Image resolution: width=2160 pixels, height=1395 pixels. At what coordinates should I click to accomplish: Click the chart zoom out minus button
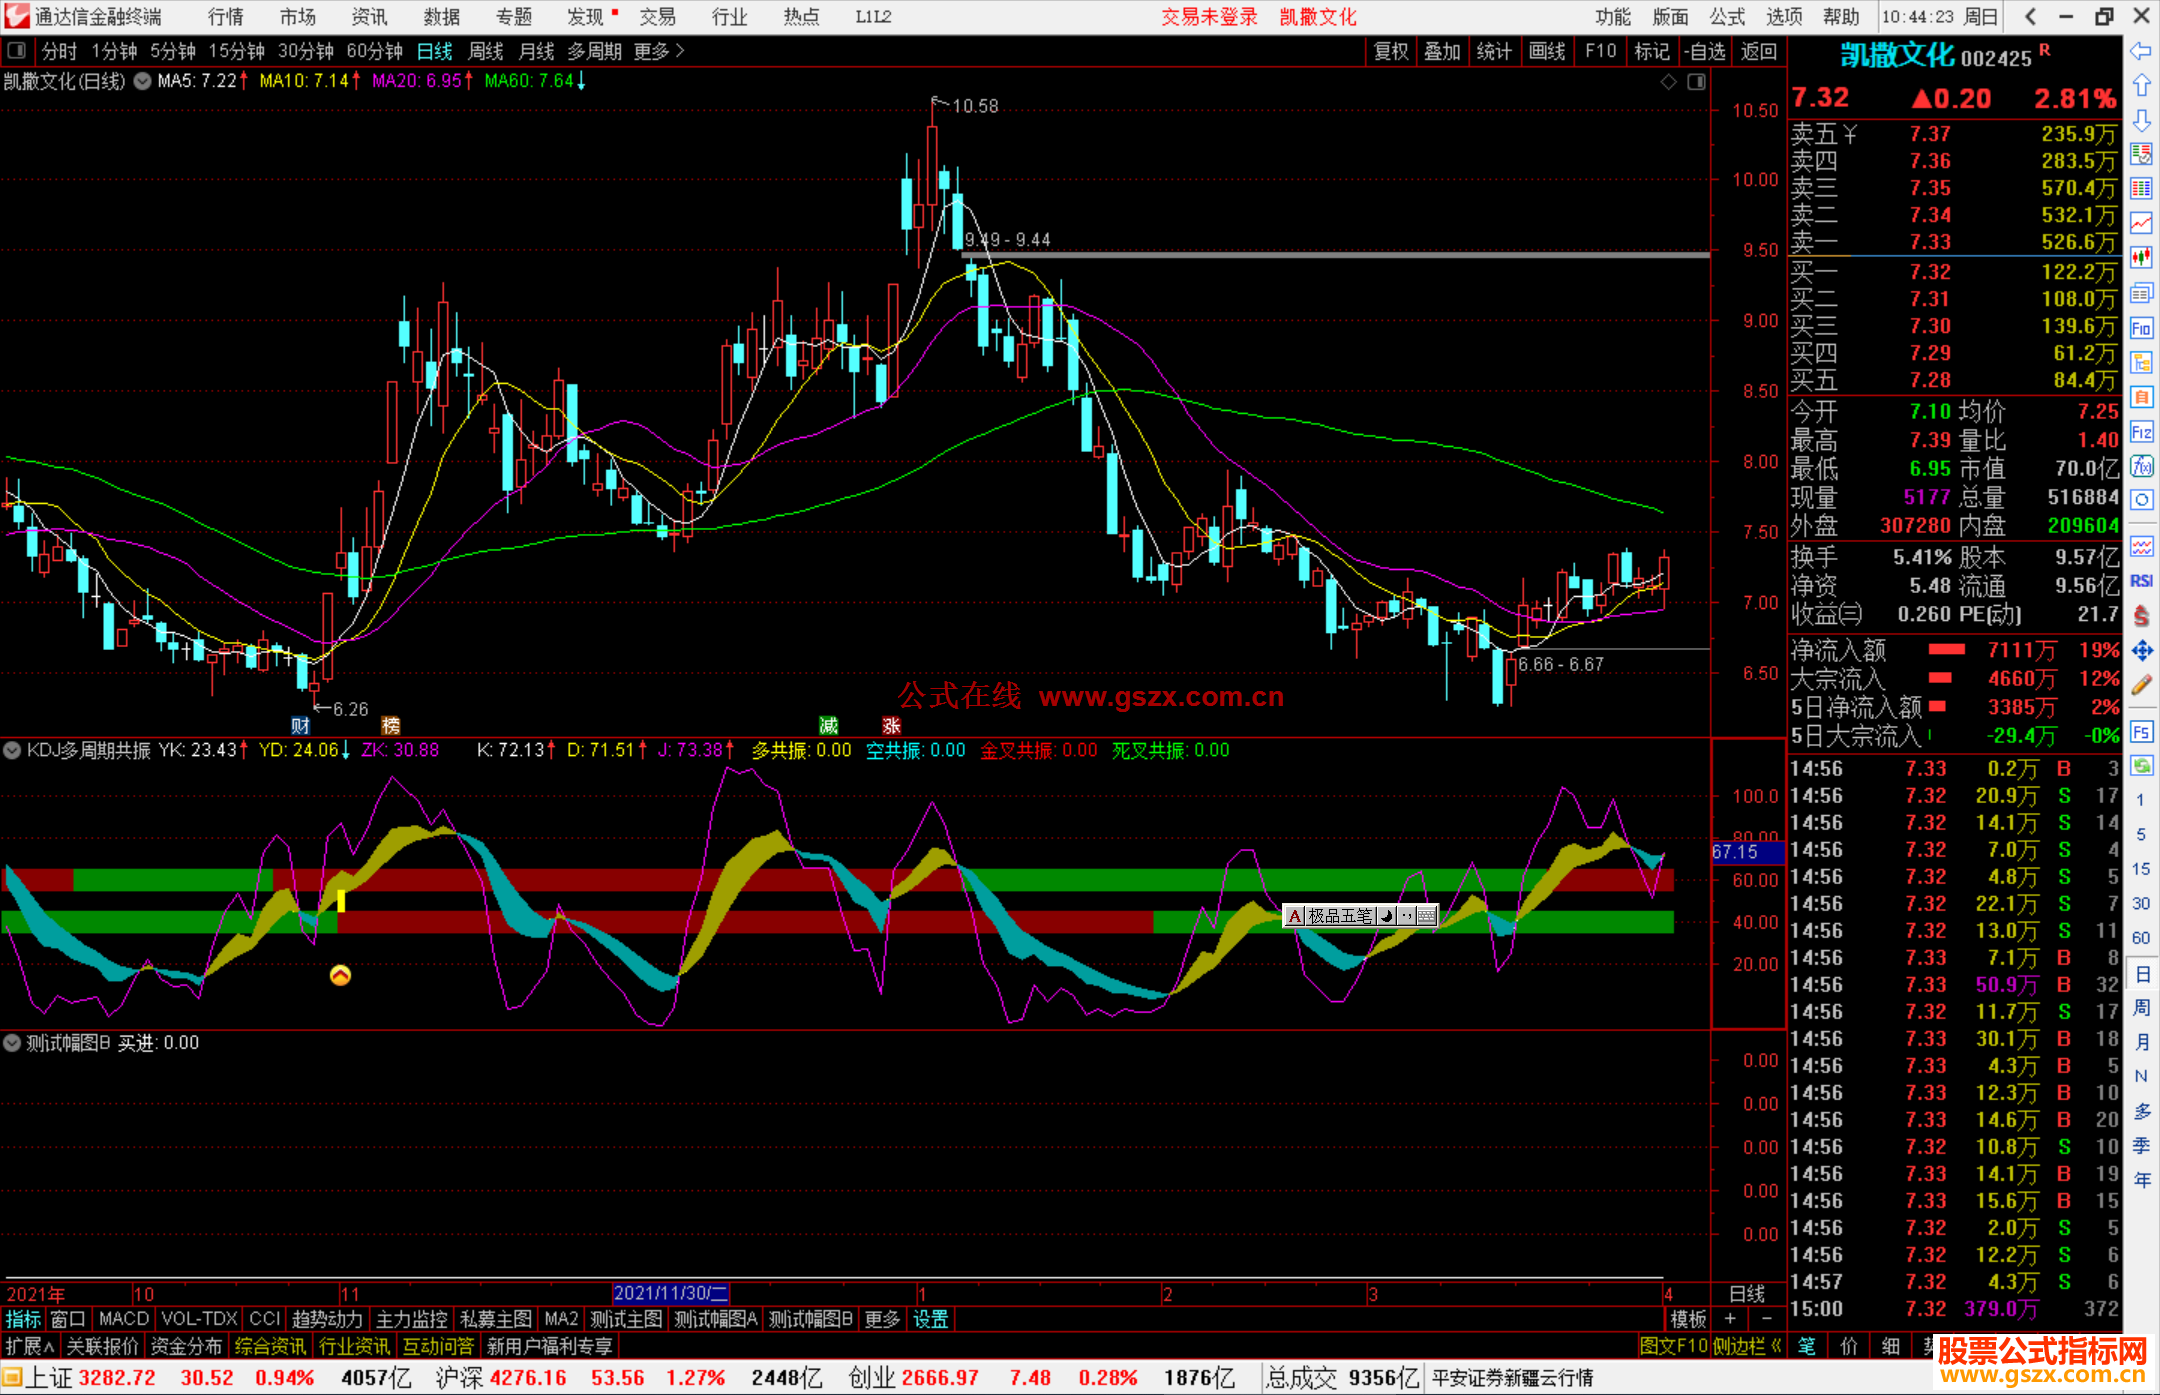(x=1766, y=1319)
